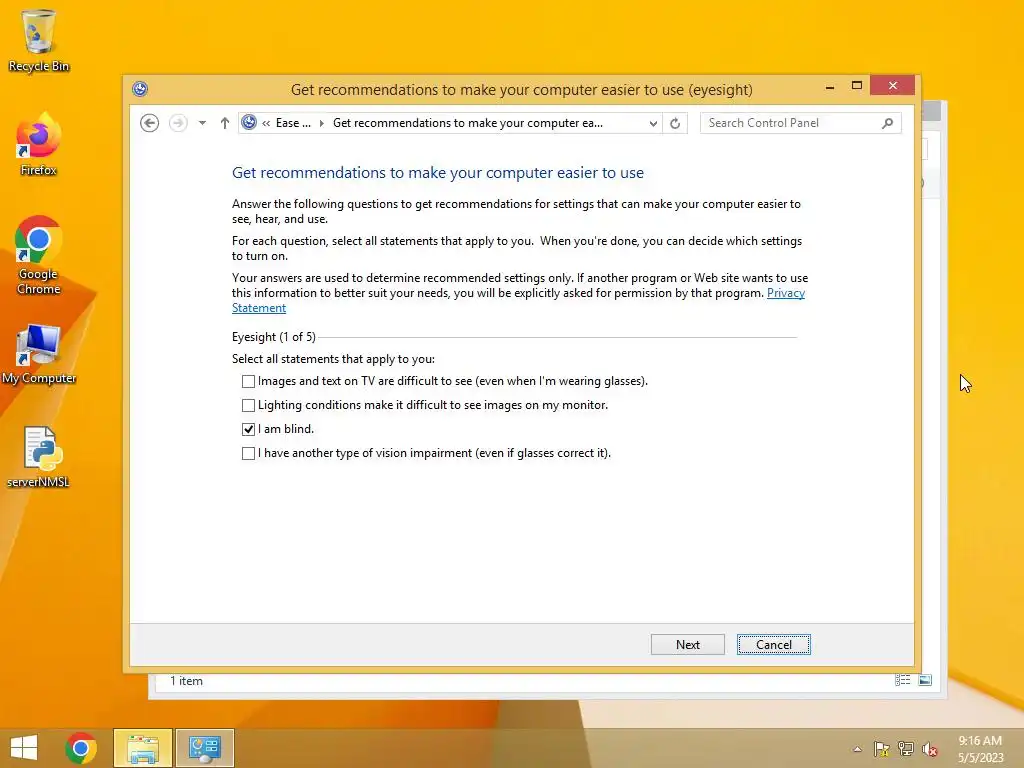Switch to Control Panel taskbar button
This screenshot has height=768, width=1024.
point(204,748)
